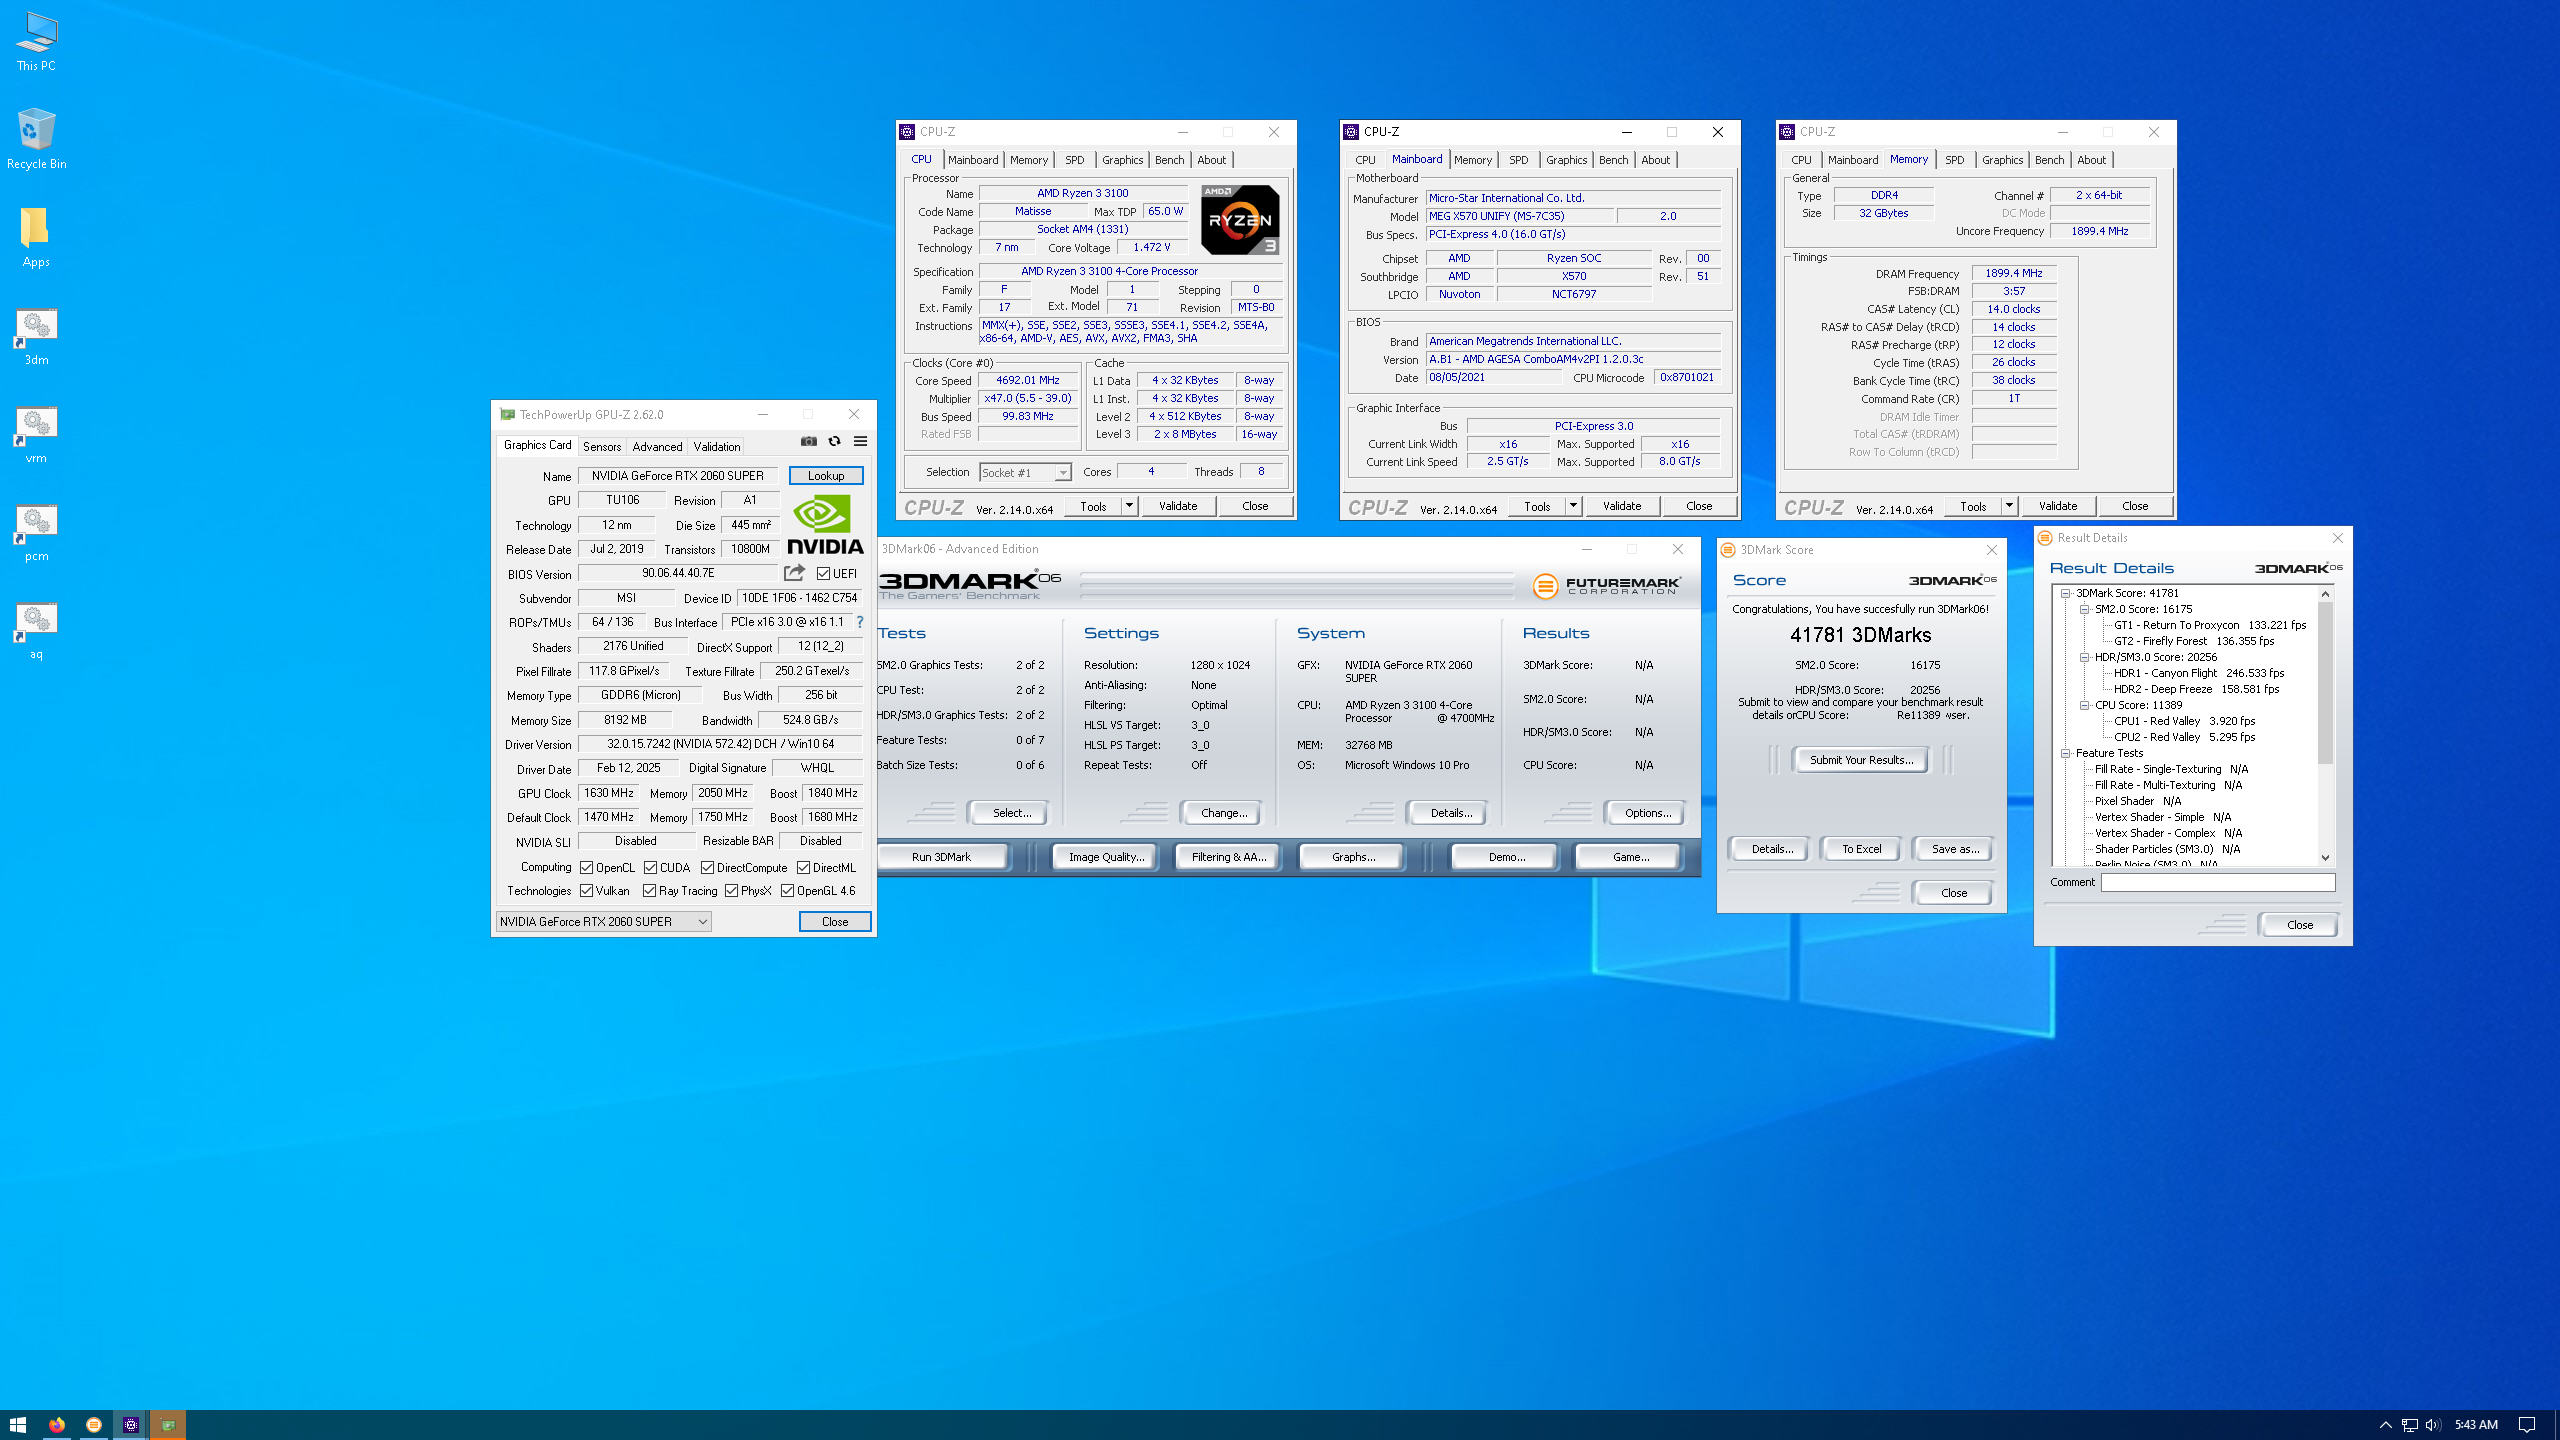Open GPU-Z hamburger menu icon
This screenshot has width=2560, height=1440.
[x=860, y=441]
